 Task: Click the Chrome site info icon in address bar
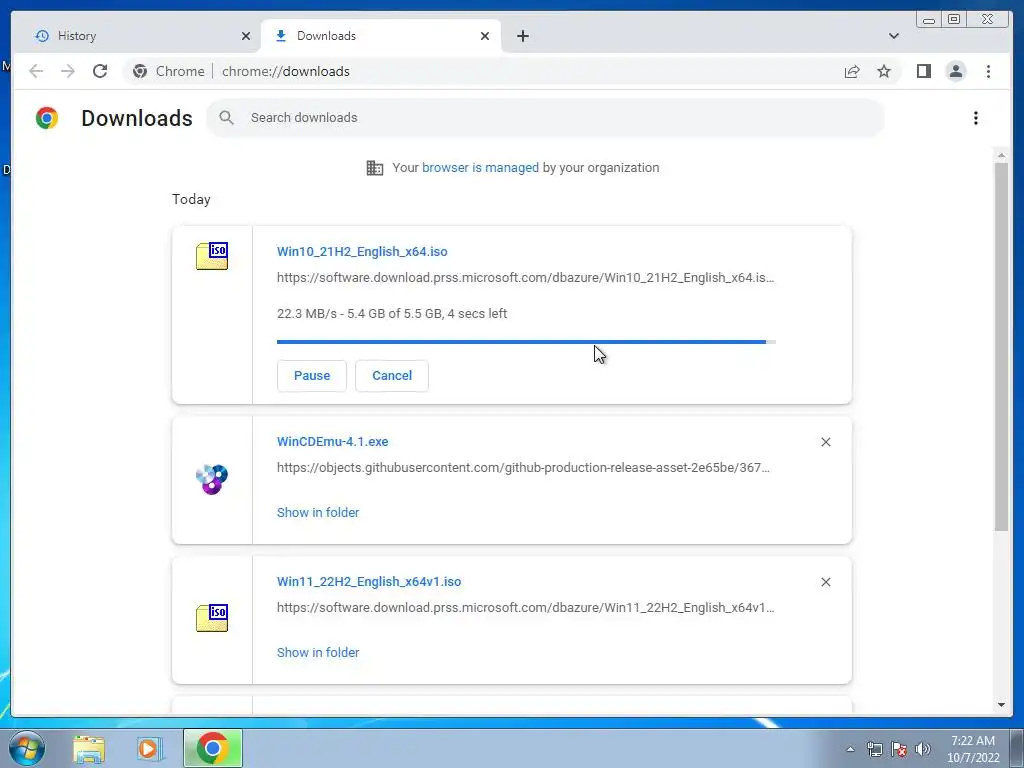(140, 71)
